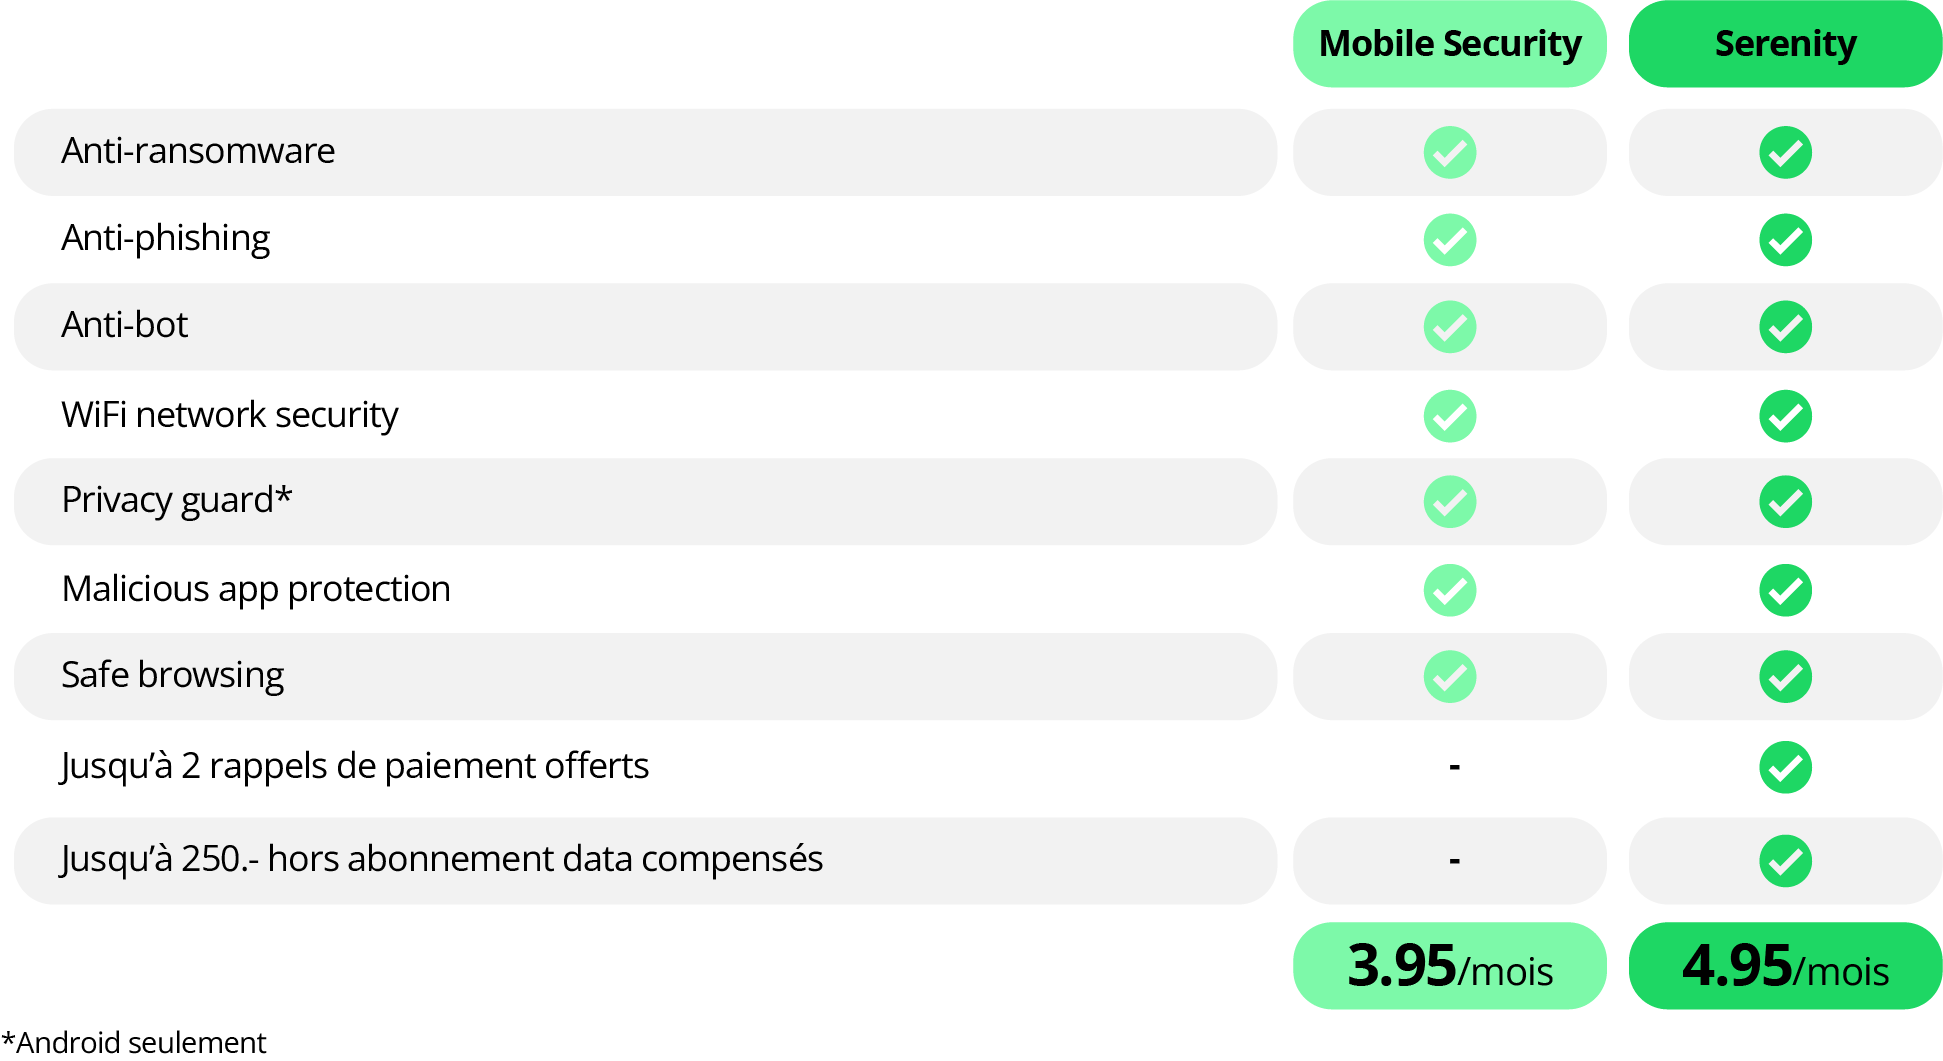Click the Privacy guard* feature label
This screenshot has width=1943, height=1061.
176,500
